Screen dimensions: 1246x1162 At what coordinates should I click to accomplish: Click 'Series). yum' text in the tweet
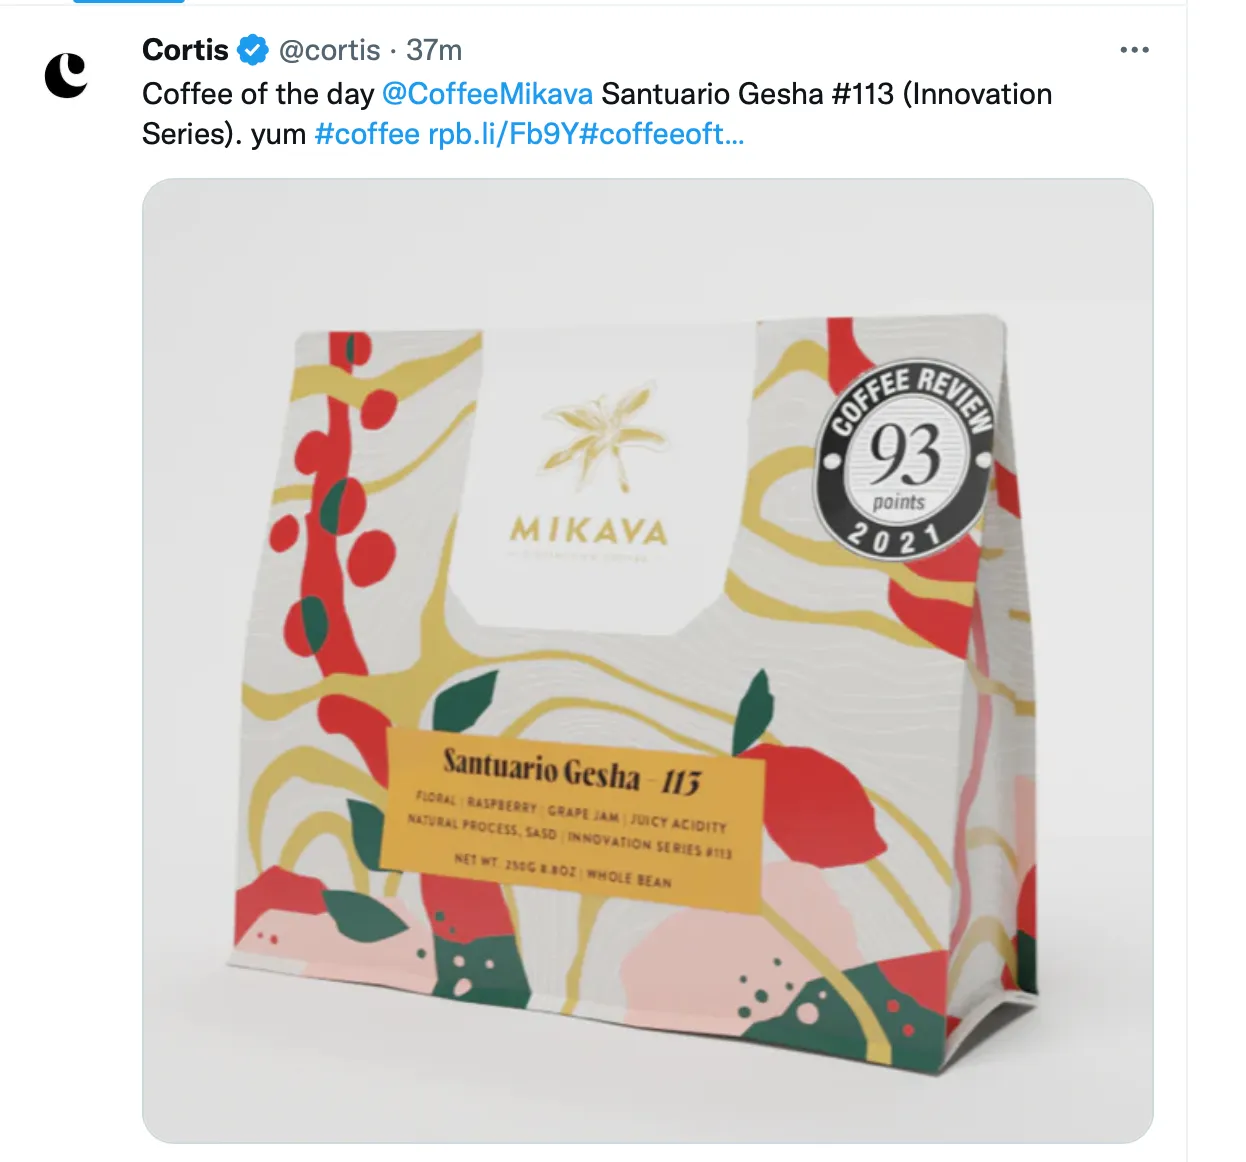click(x=224, y=134)
